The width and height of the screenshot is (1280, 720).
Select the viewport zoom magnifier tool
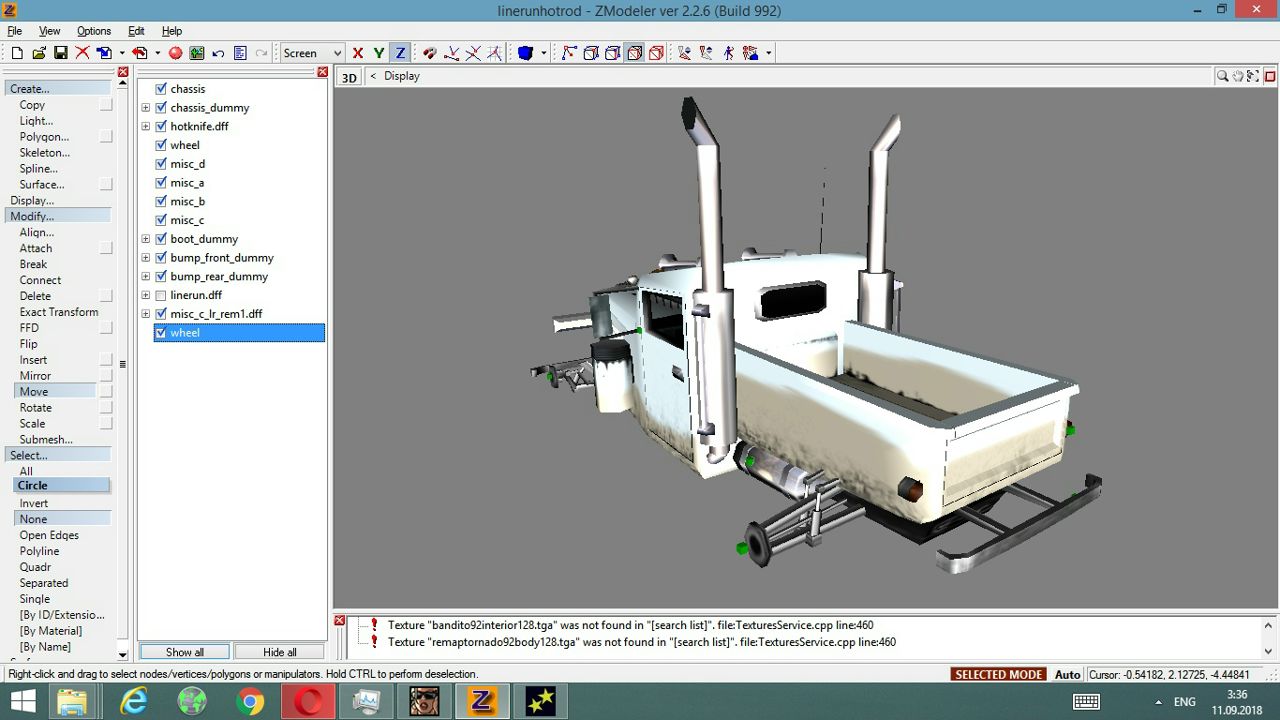[1222, 76]
